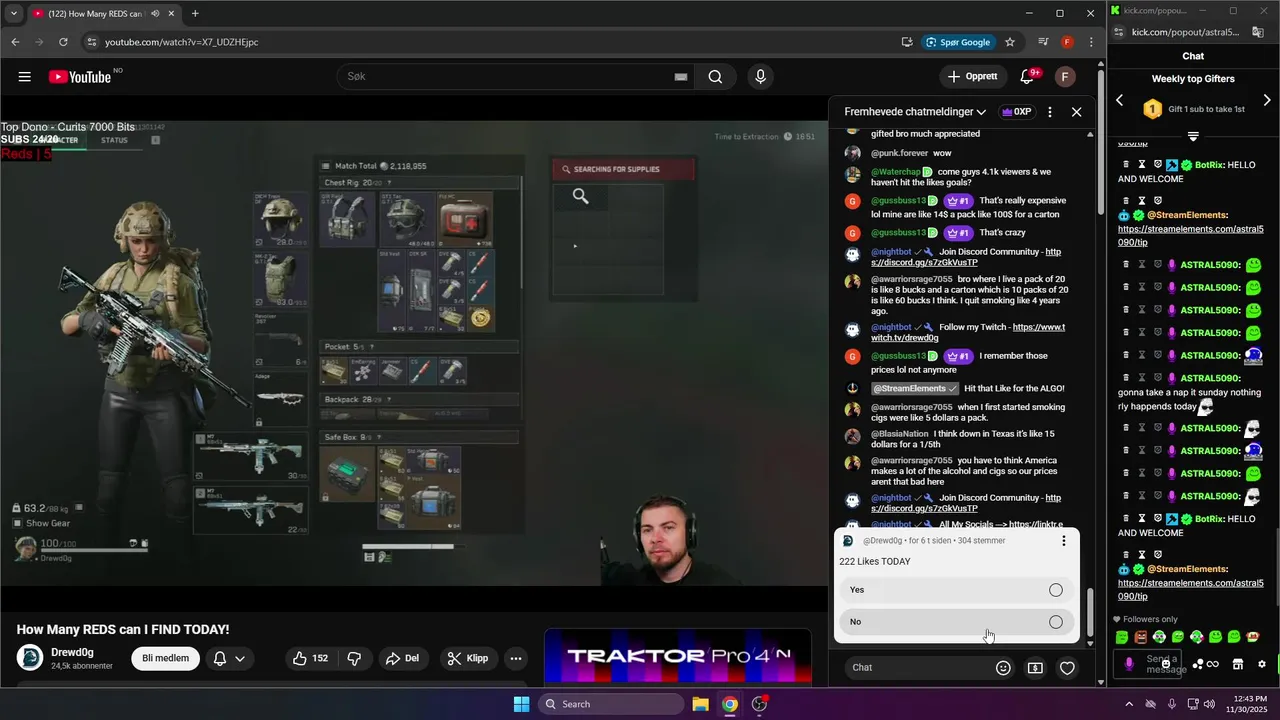This screenshot has height=720, width=1280.
Task: Create a clip with Klipp button
Action: (468, 658)
